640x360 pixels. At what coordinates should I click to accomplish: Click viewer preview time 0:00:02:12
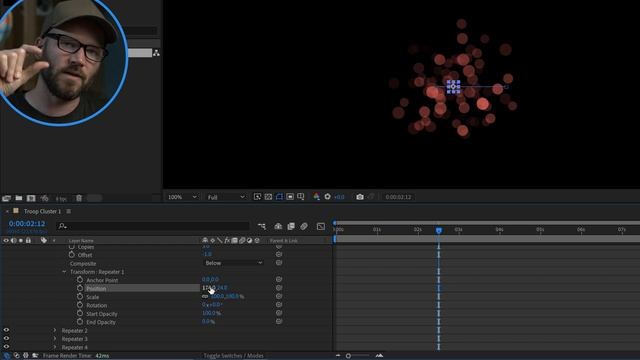coord(398,197)
